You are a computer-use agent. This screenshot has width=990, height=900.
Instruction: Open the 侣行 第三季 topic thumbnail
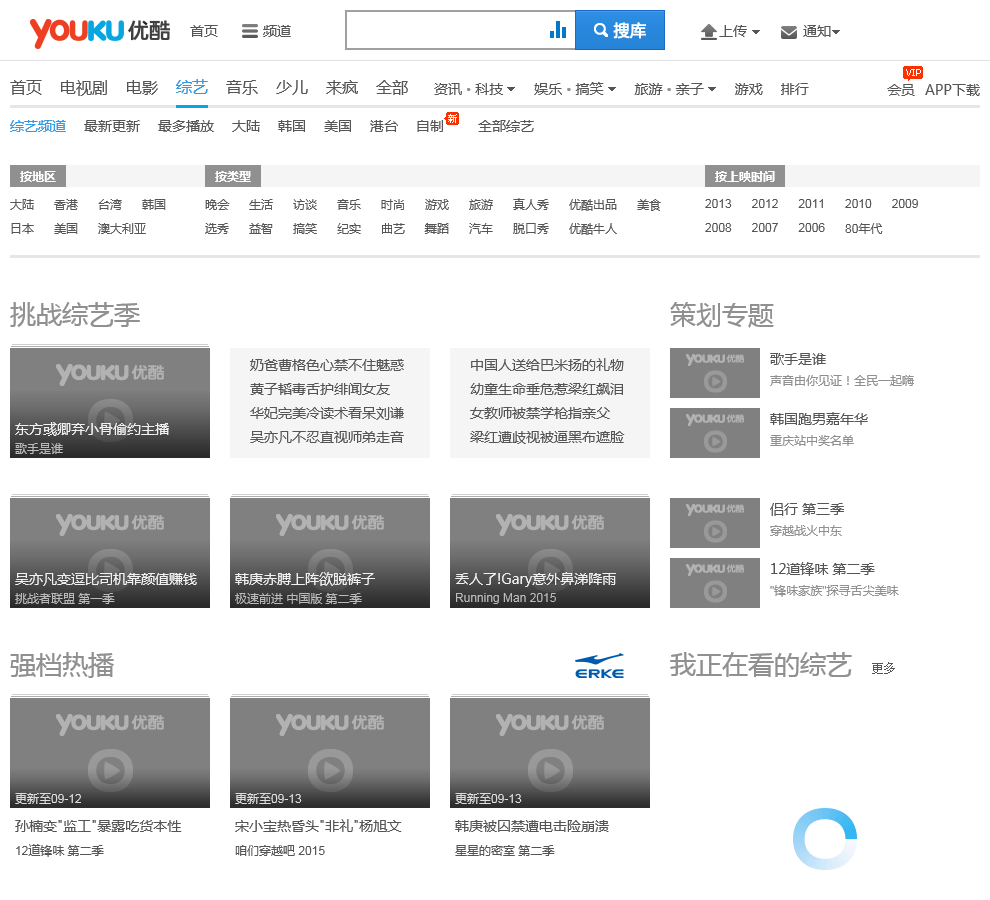715,522
